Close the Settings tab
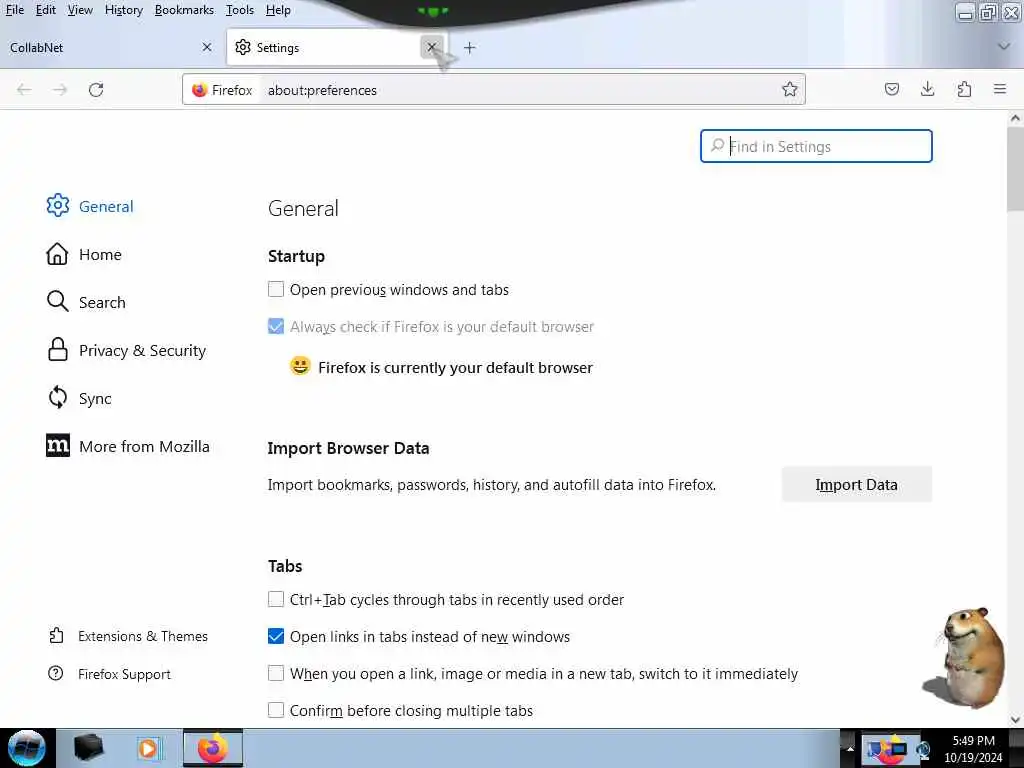Image resolution: width=1024 pixels, height=768 pixels. point(432,47)
